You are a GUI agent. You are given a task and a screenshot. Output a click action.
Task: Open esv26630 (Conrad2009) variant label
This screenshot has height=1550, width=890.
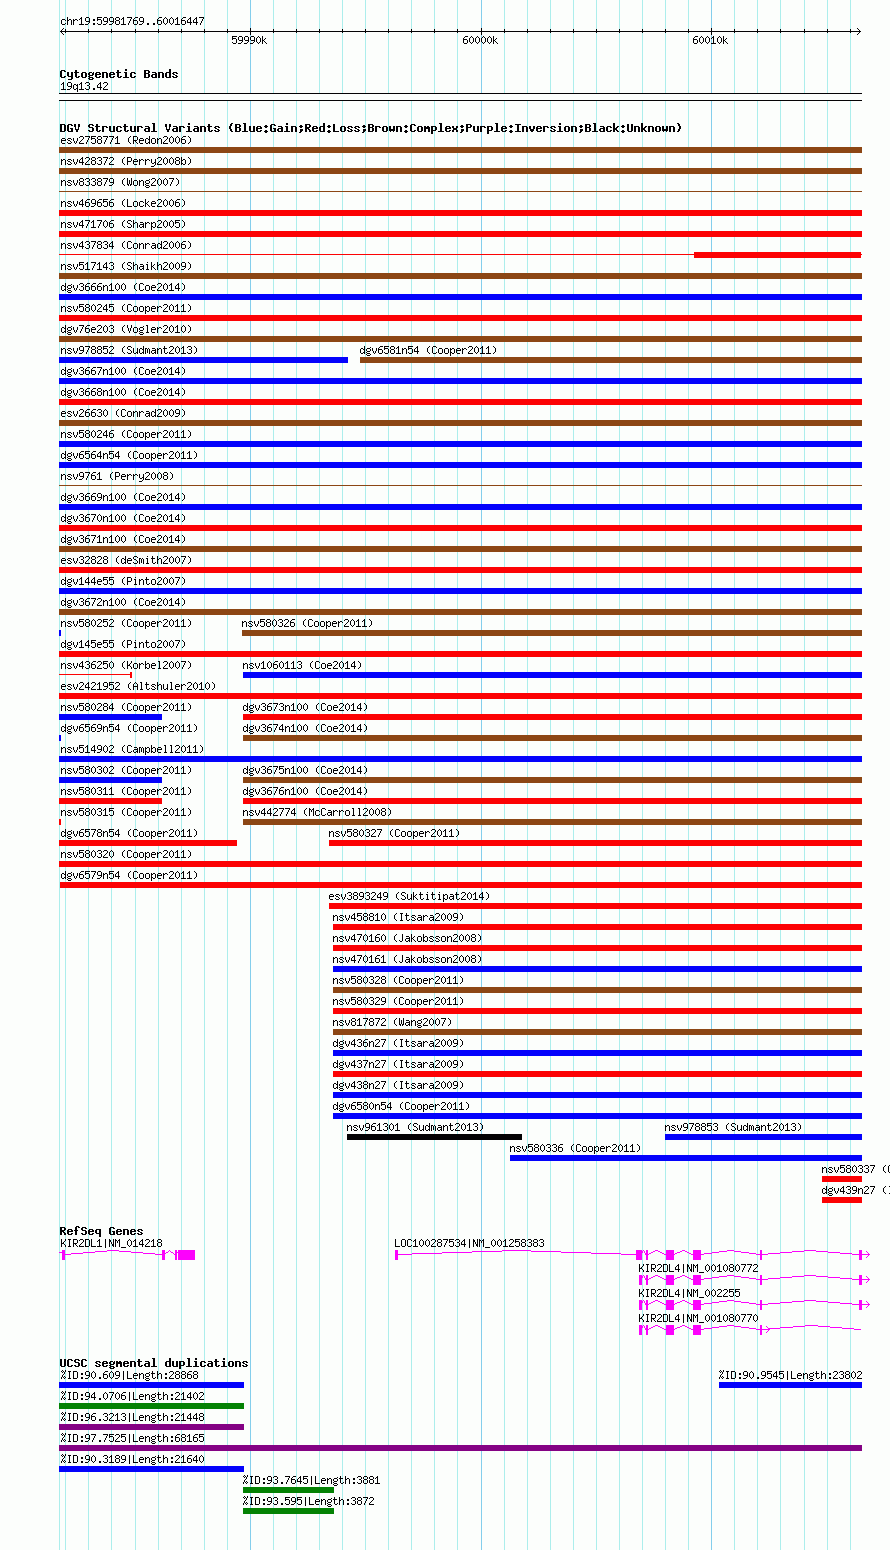pyautogui.click(x=122, y=413)
